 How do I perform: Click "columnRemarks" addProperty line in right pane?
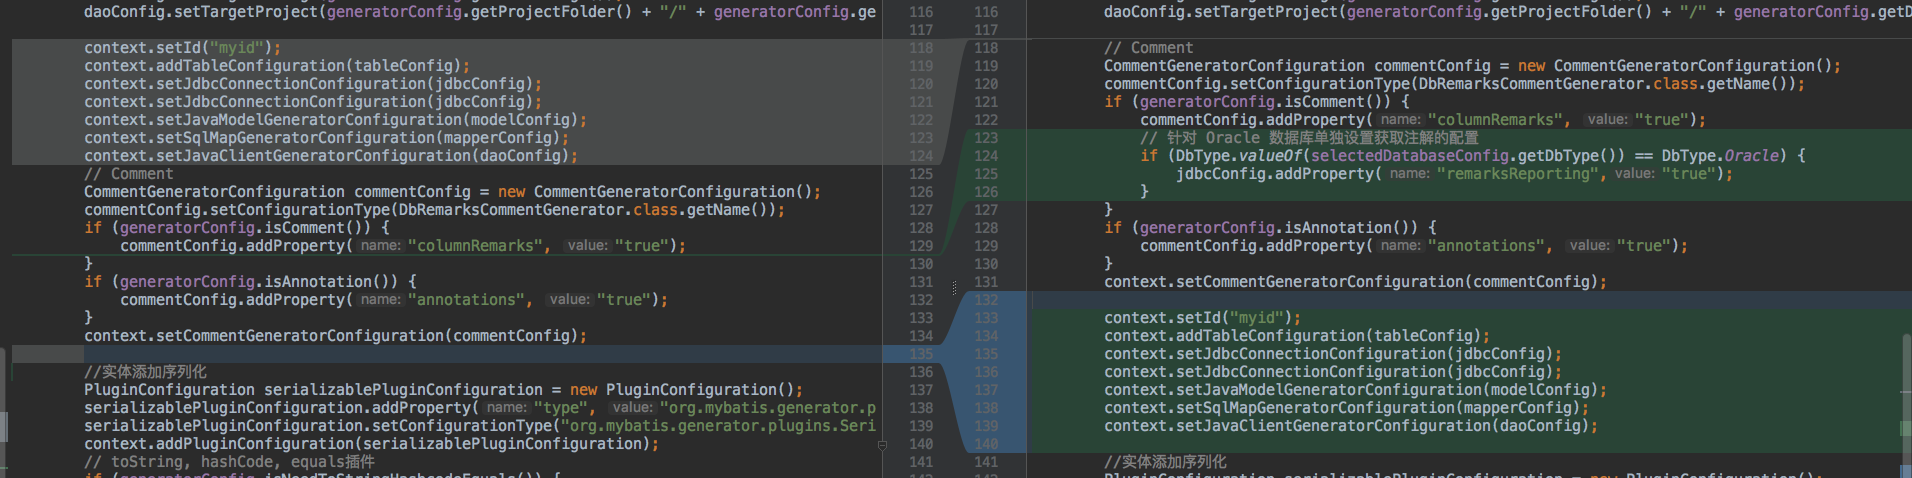1423,120
